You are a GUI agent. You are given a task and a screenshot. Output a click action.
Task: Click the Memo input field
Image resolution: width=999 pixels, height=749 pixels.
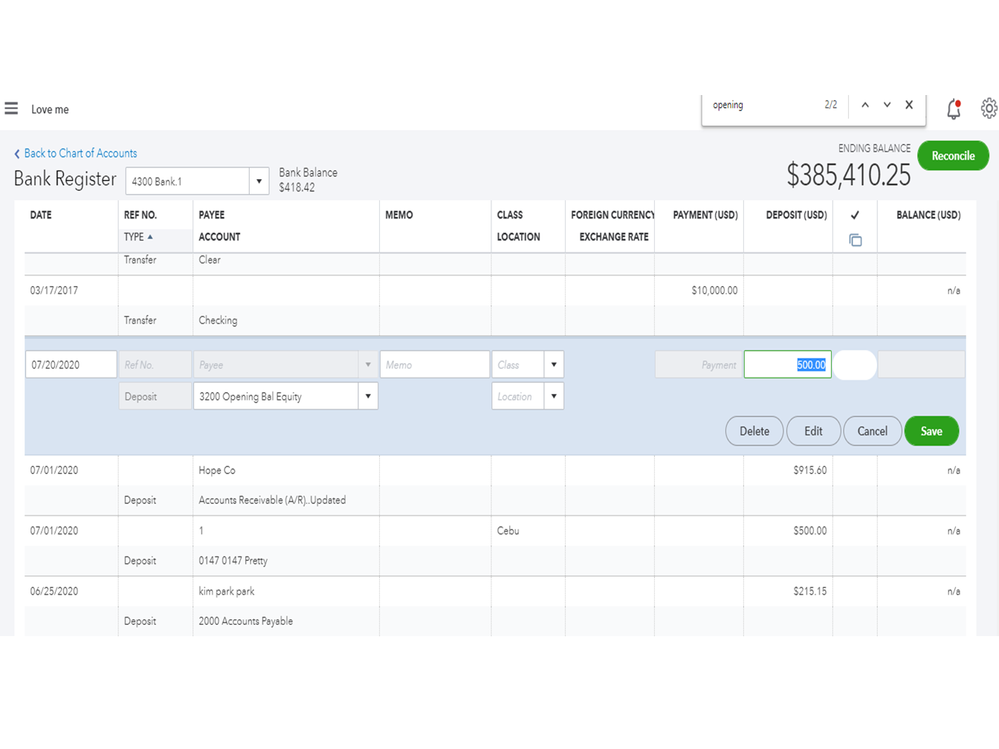[x=434, y=365]
